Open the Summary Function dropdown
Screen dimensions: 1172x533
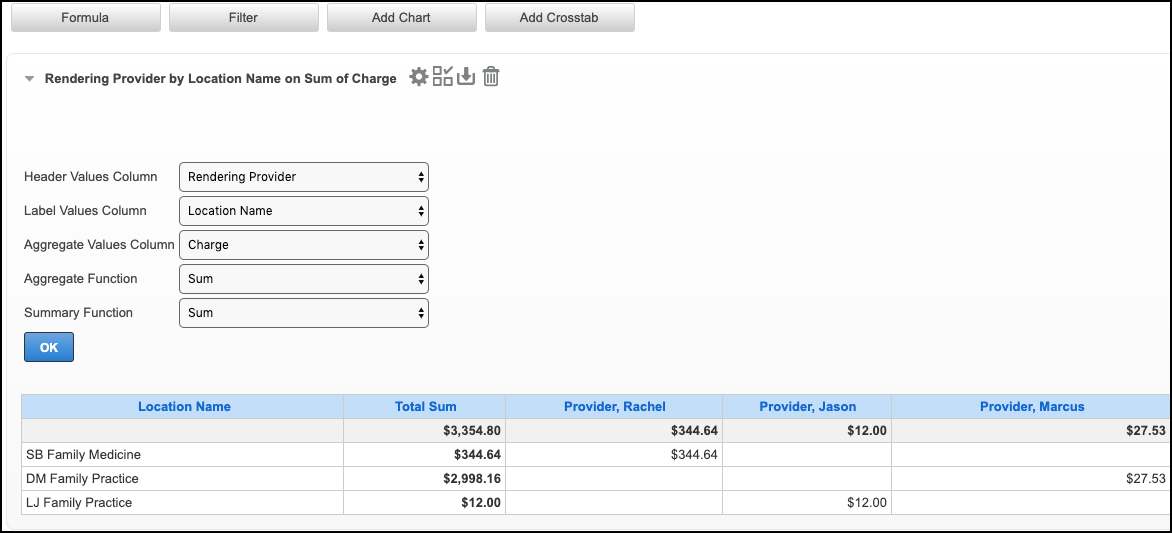(303, 313)
